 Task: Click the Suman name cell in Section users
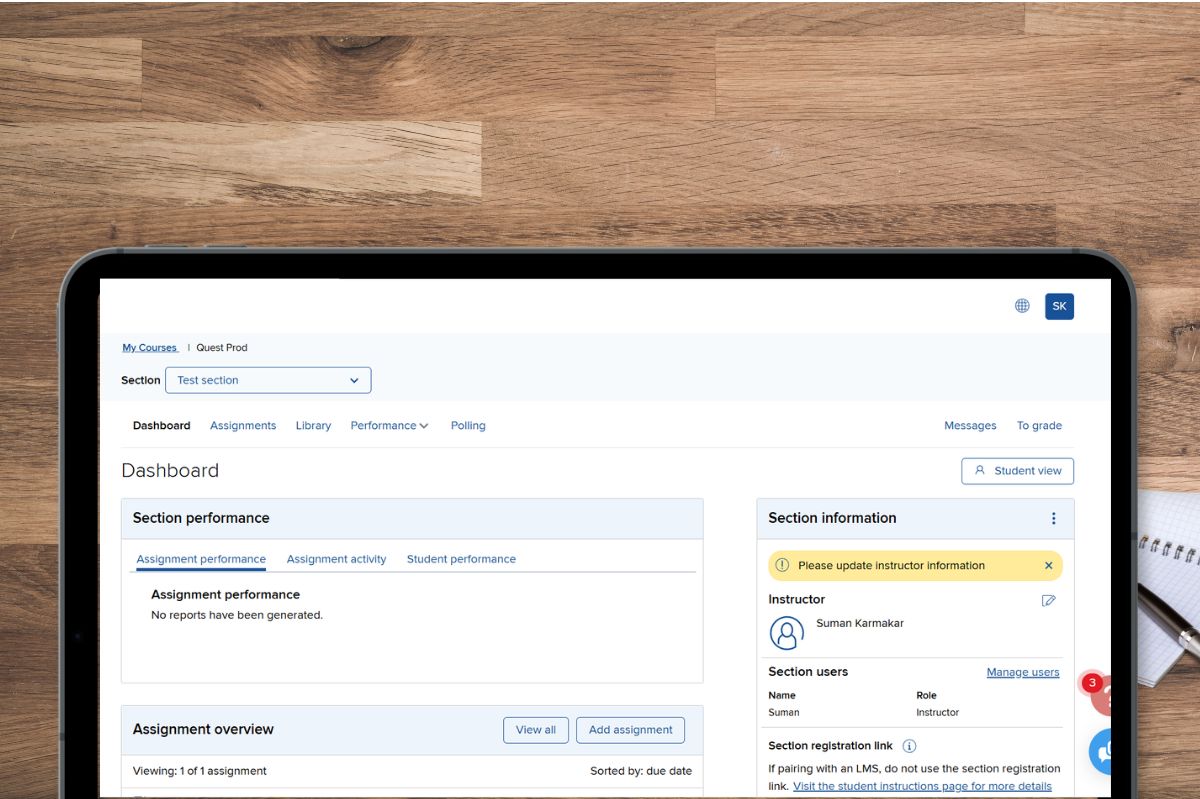784,712
